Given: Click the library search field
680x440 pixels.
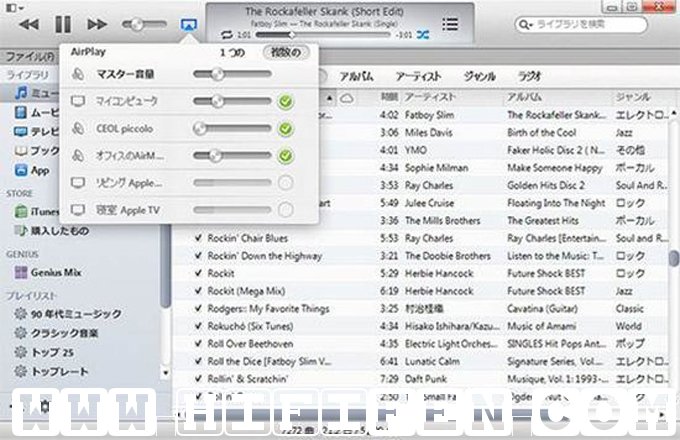Looking at the screenshot, I should point(581,25).
